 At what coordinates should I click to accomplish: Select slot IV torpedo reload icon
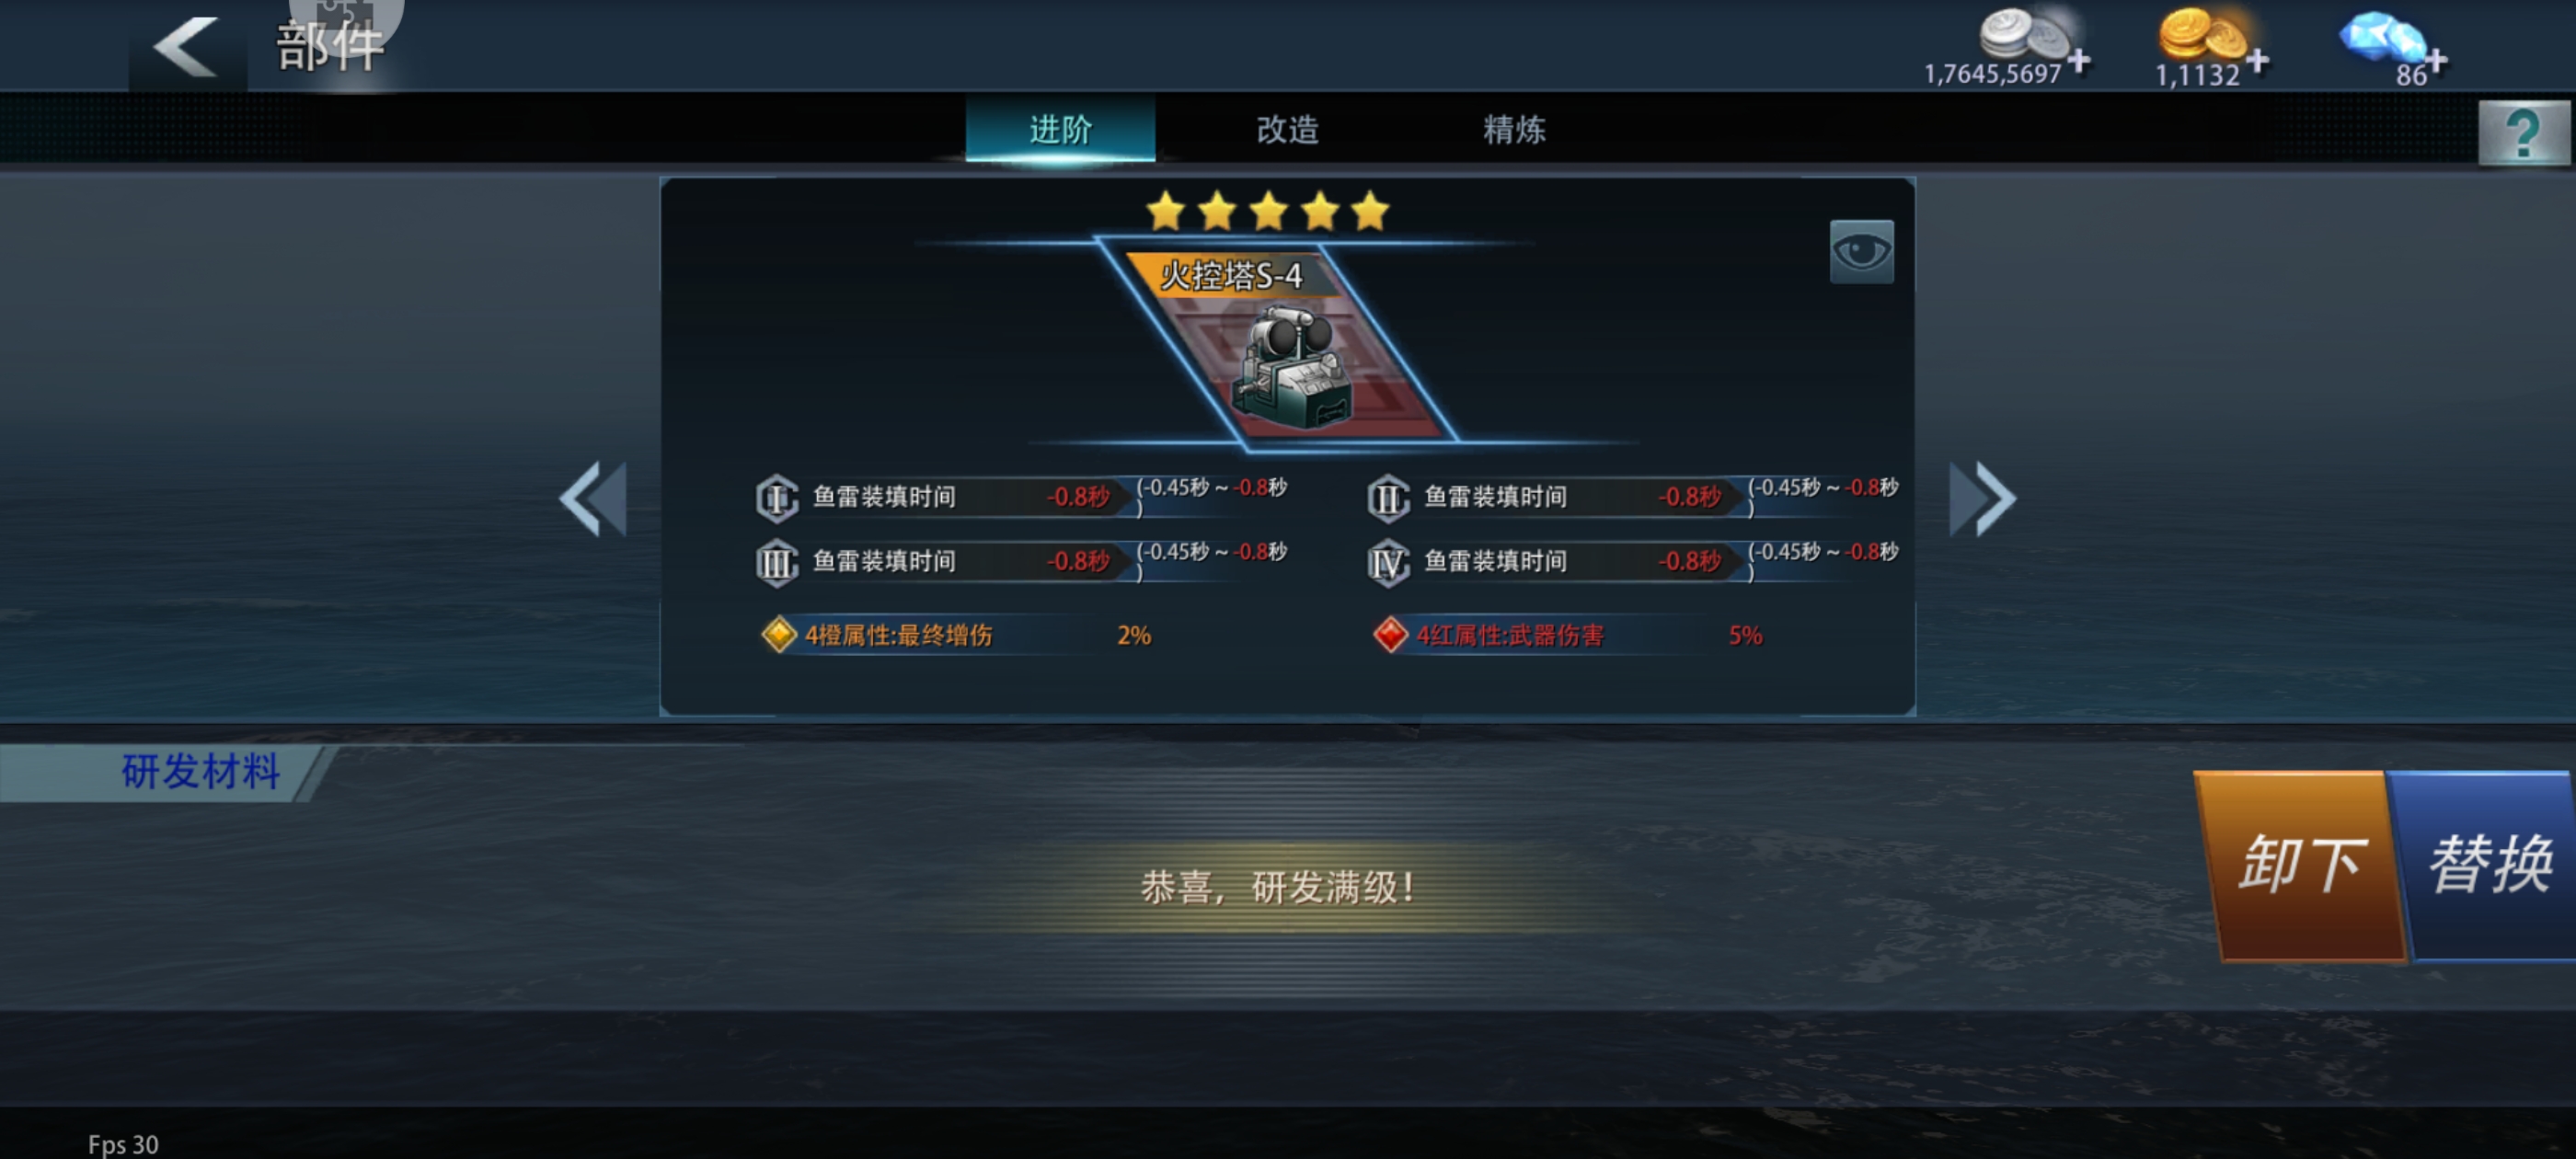point(1388,563)
